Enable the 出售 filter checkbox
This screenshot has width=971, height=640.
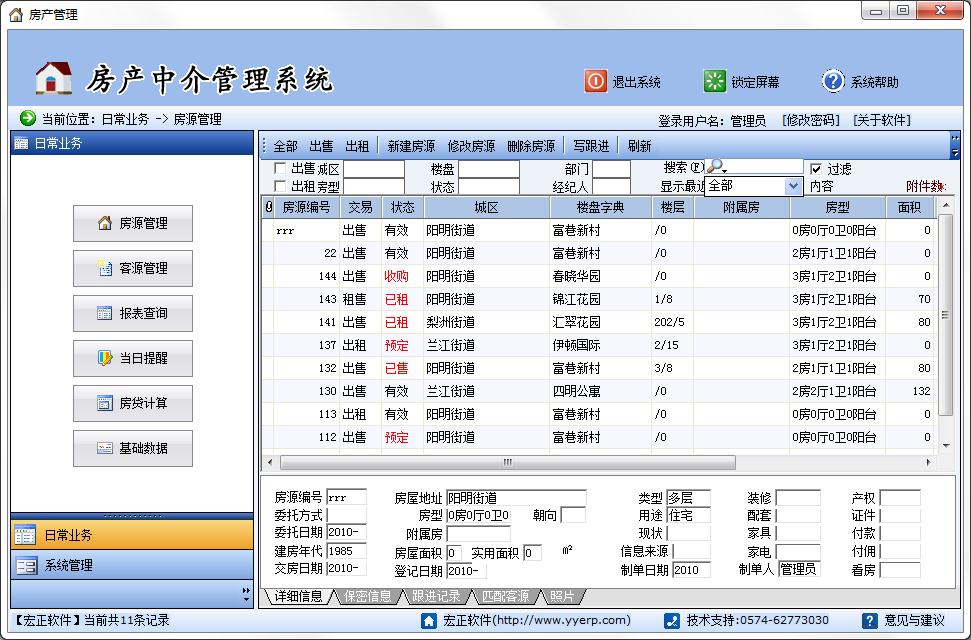pyautogui.click(x=280, y=169)
